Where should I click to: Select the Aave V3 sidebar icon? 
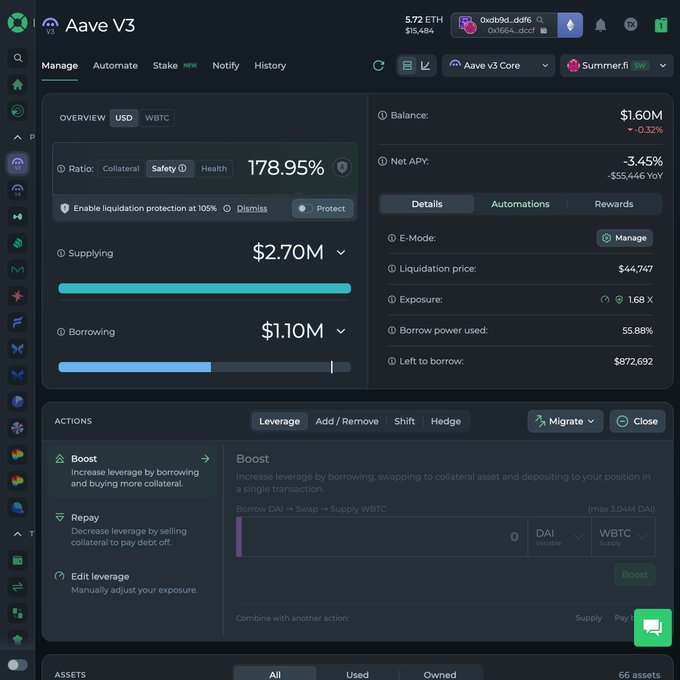[18, 163]
